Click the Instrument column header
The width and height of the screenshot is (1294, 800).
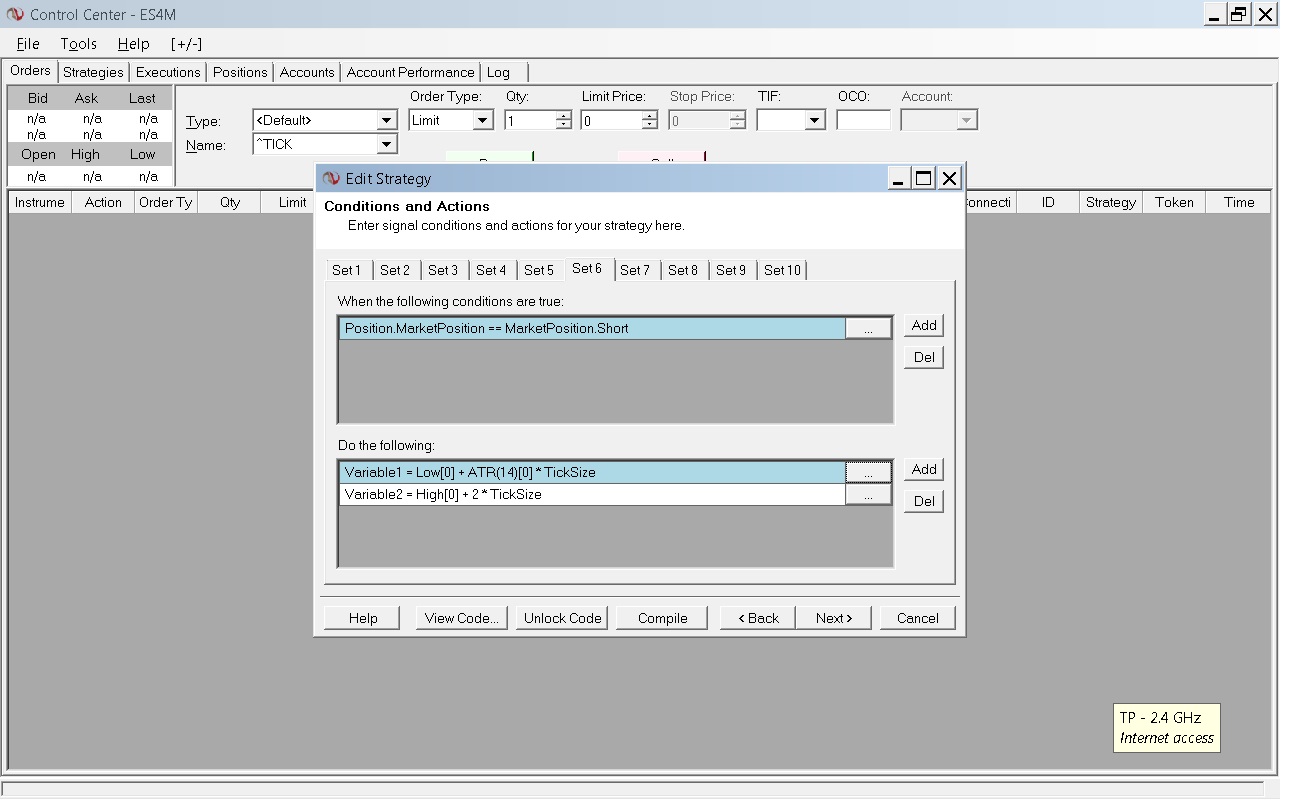point(40,202)
